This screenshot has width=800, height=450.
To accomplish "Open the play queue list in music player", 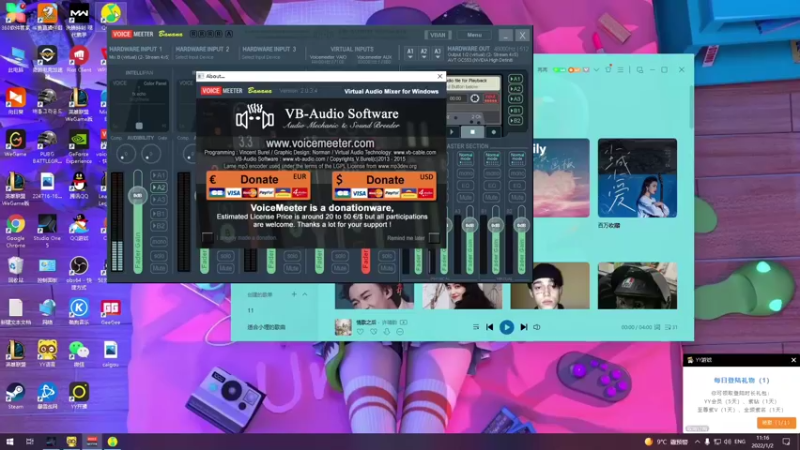I will point(671,327).
